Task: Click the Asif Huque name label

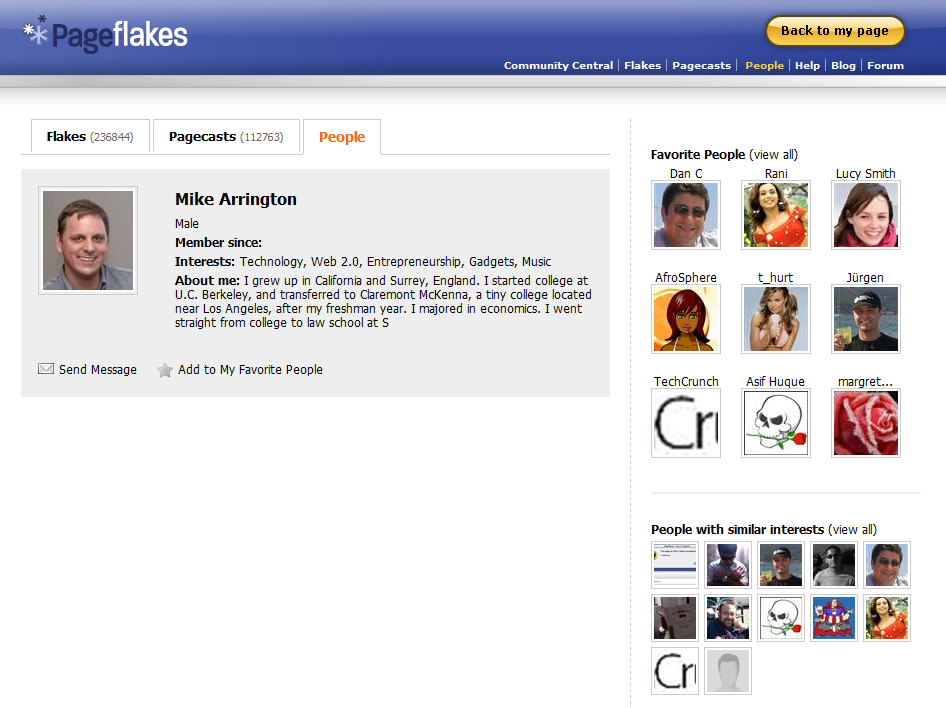Action: (775, 382)
